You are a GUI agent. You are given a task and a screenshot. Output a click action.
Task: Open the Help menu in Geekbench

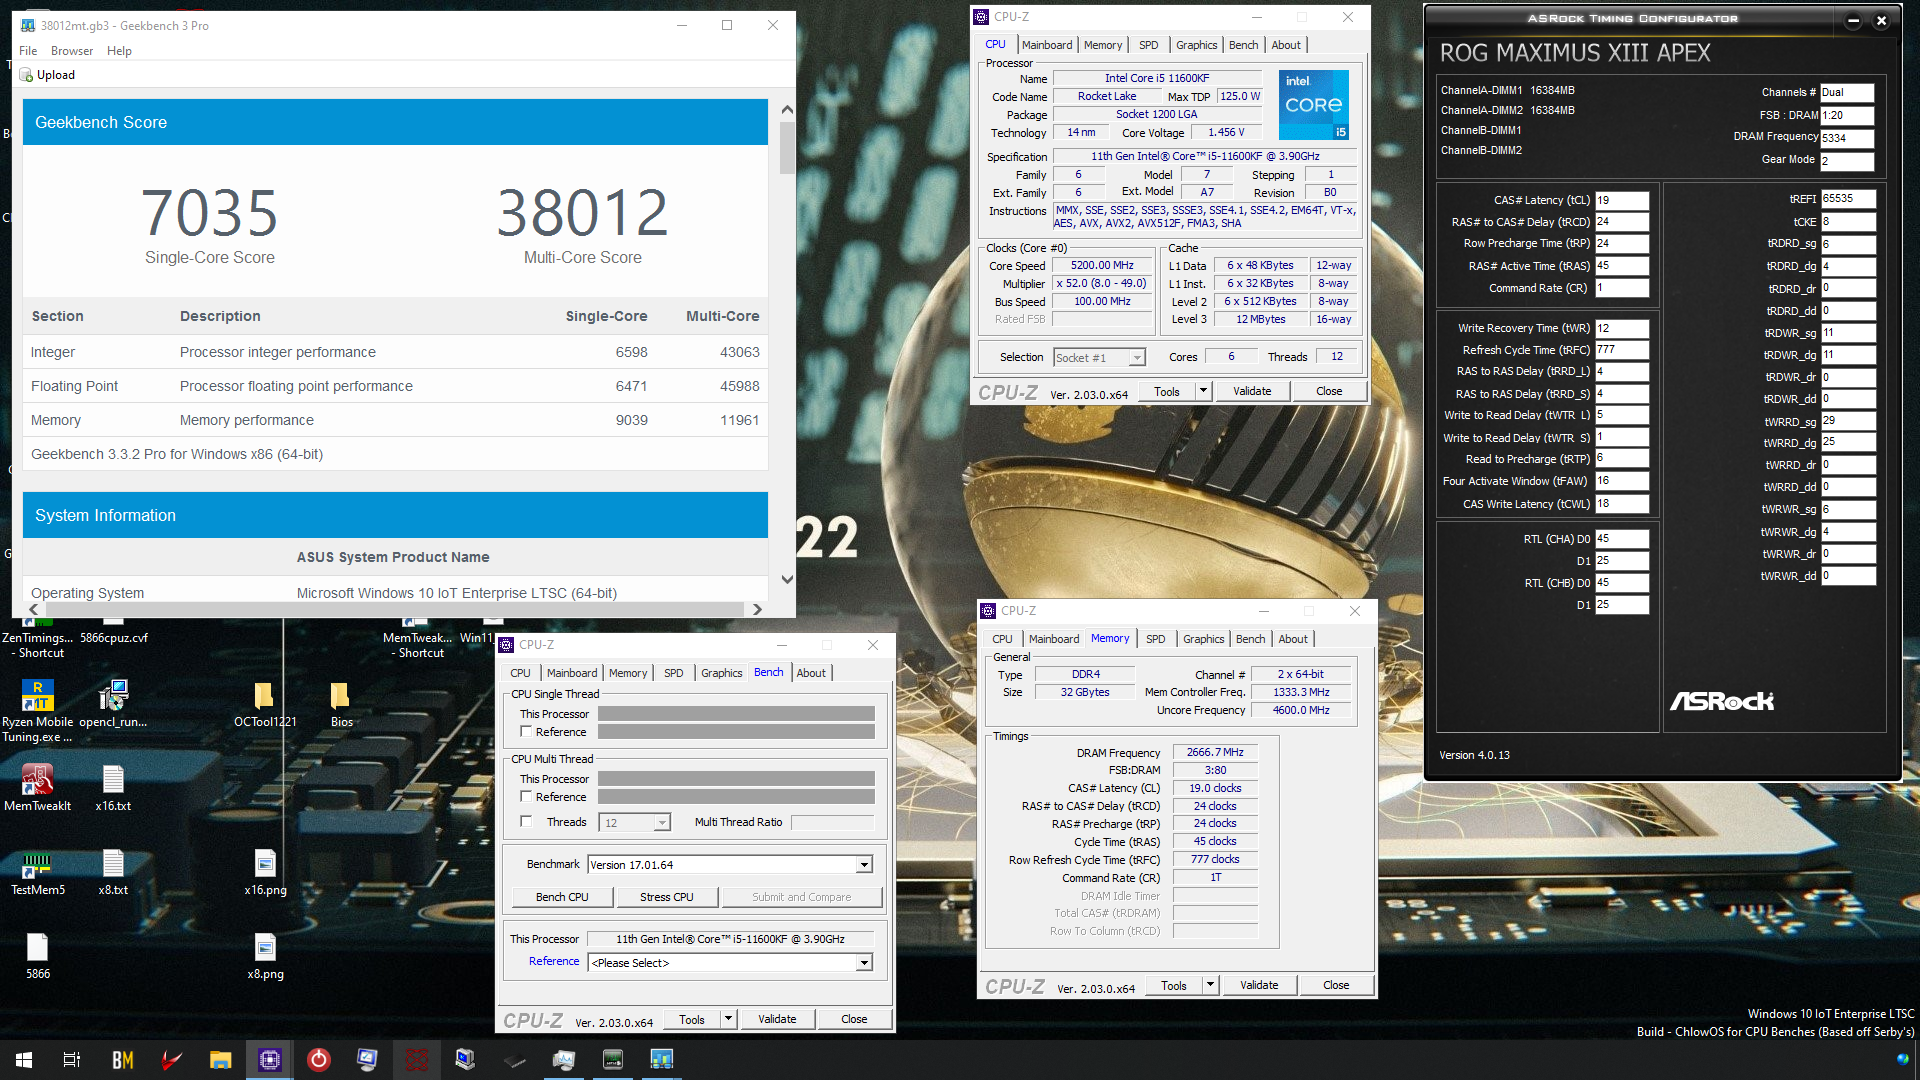click(x=119, y=51)
